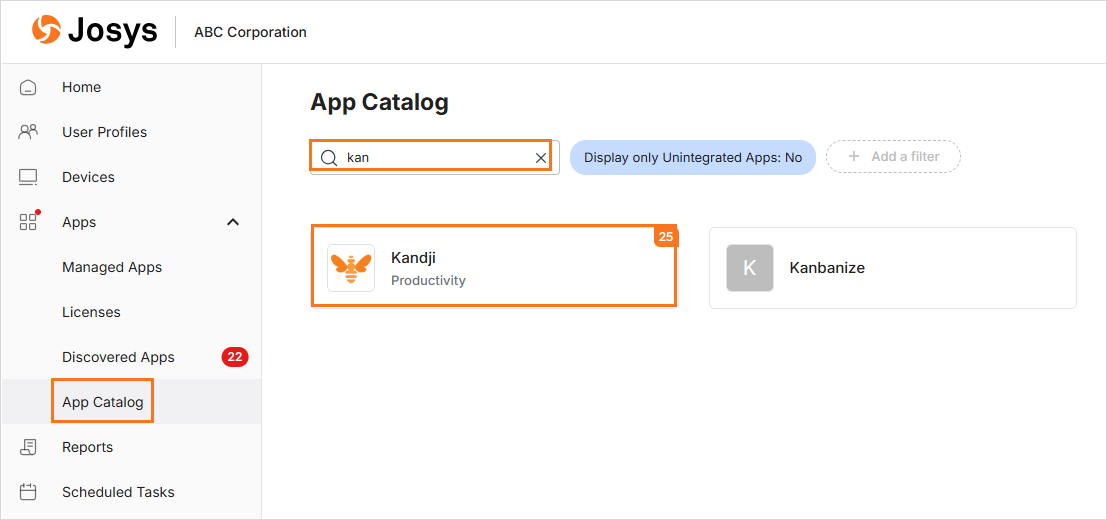1107x520 pixels.
Task: Click the 25 badge on Kandji card
Action: [x=665, y=237]
